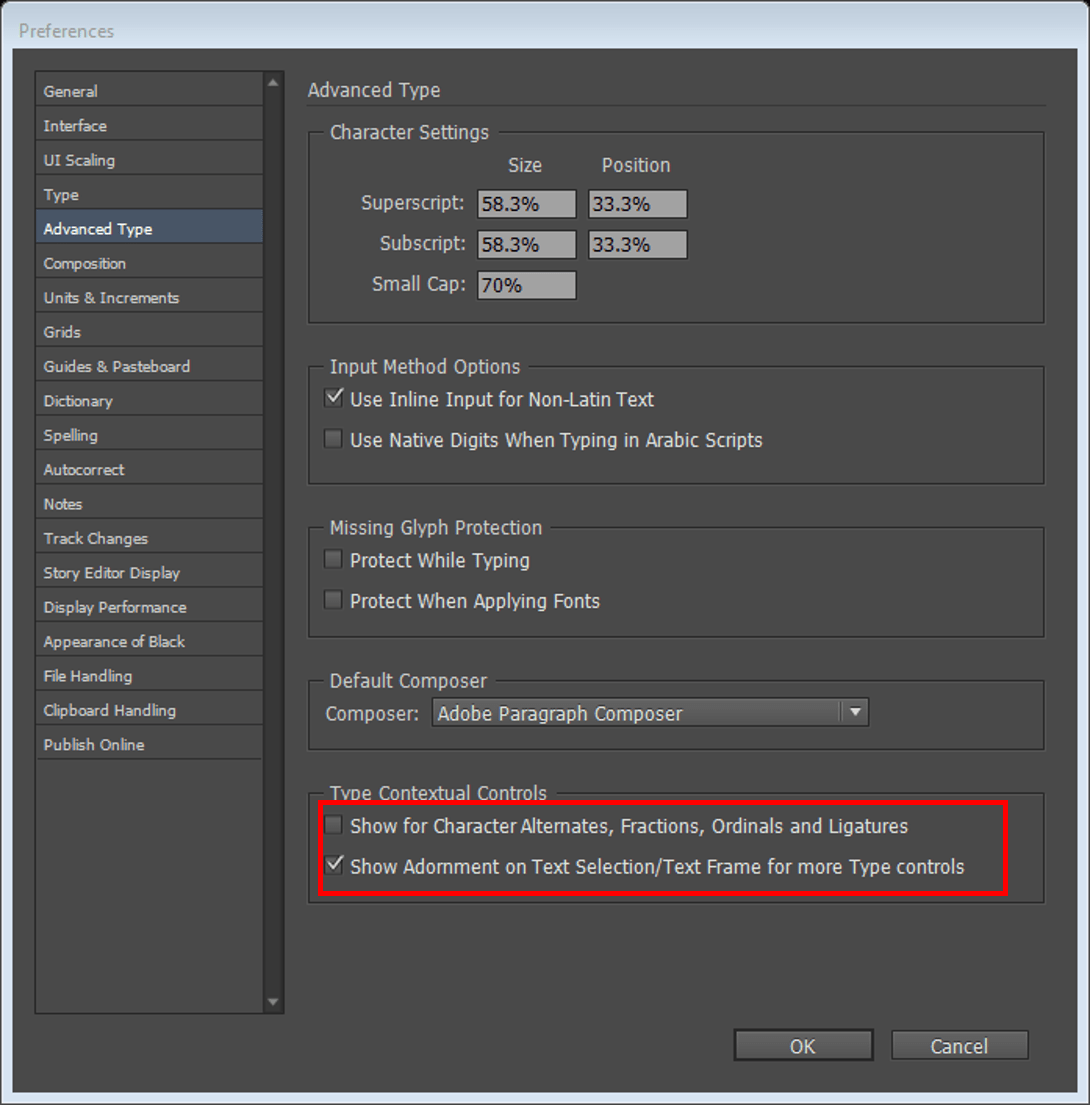Select Interface in the sidebar
The image size is (1090, 1105).
[149, 125]
